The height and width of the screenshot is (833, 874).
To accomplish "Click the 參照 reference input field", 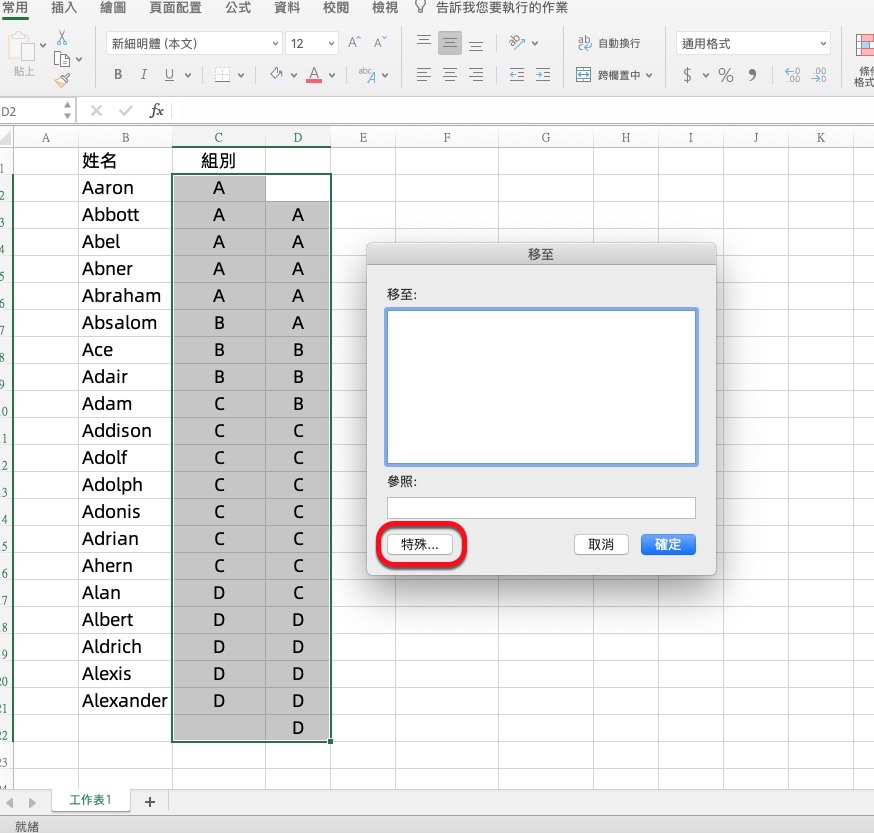I will tap(541, 507).
